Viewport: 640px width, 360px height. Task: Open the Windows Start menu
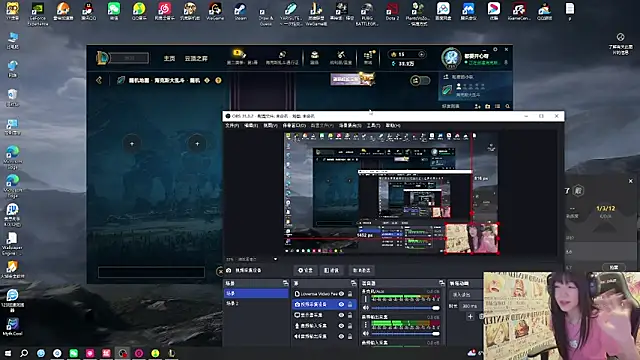pos(7,353)
